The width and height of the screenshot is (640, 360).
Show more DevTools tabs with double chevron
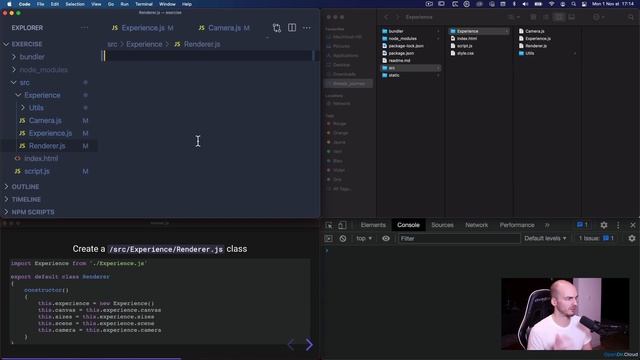(x=547, y=225)
